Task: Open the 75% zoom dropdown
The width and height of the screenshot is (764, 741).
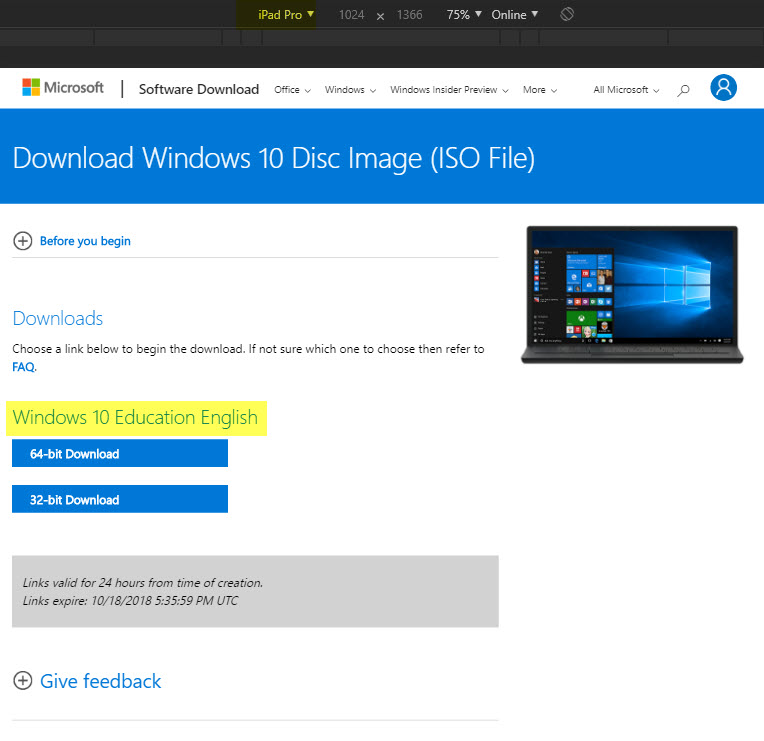Action: (464, 15)
